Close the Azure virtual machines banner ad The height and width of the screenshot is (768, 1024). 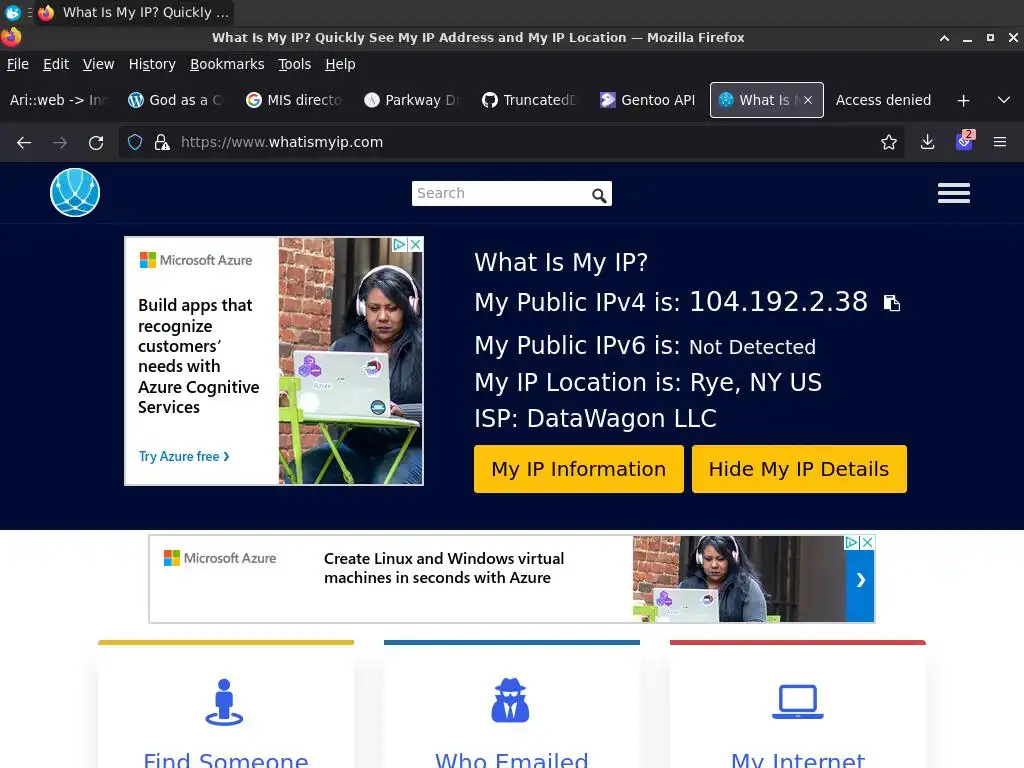pos(867,543)
